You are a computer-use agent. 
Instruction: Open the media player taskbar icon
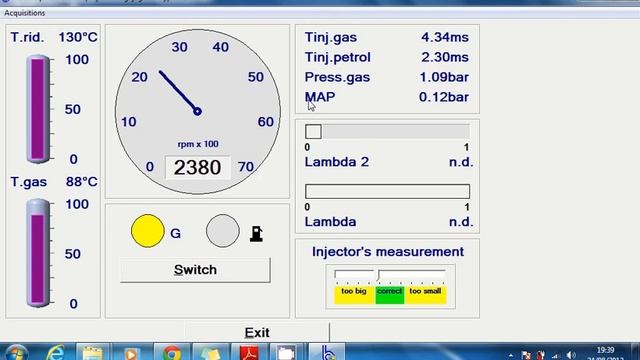(x=131, y=353)
